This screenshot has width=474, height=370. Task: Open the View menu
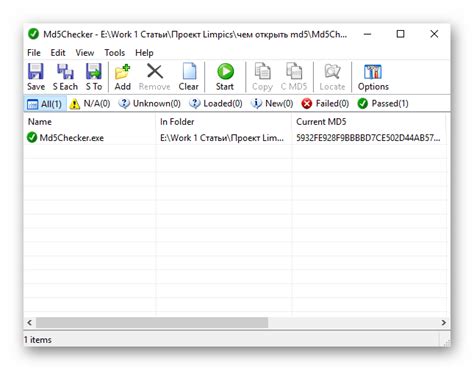tap(85, 53)
